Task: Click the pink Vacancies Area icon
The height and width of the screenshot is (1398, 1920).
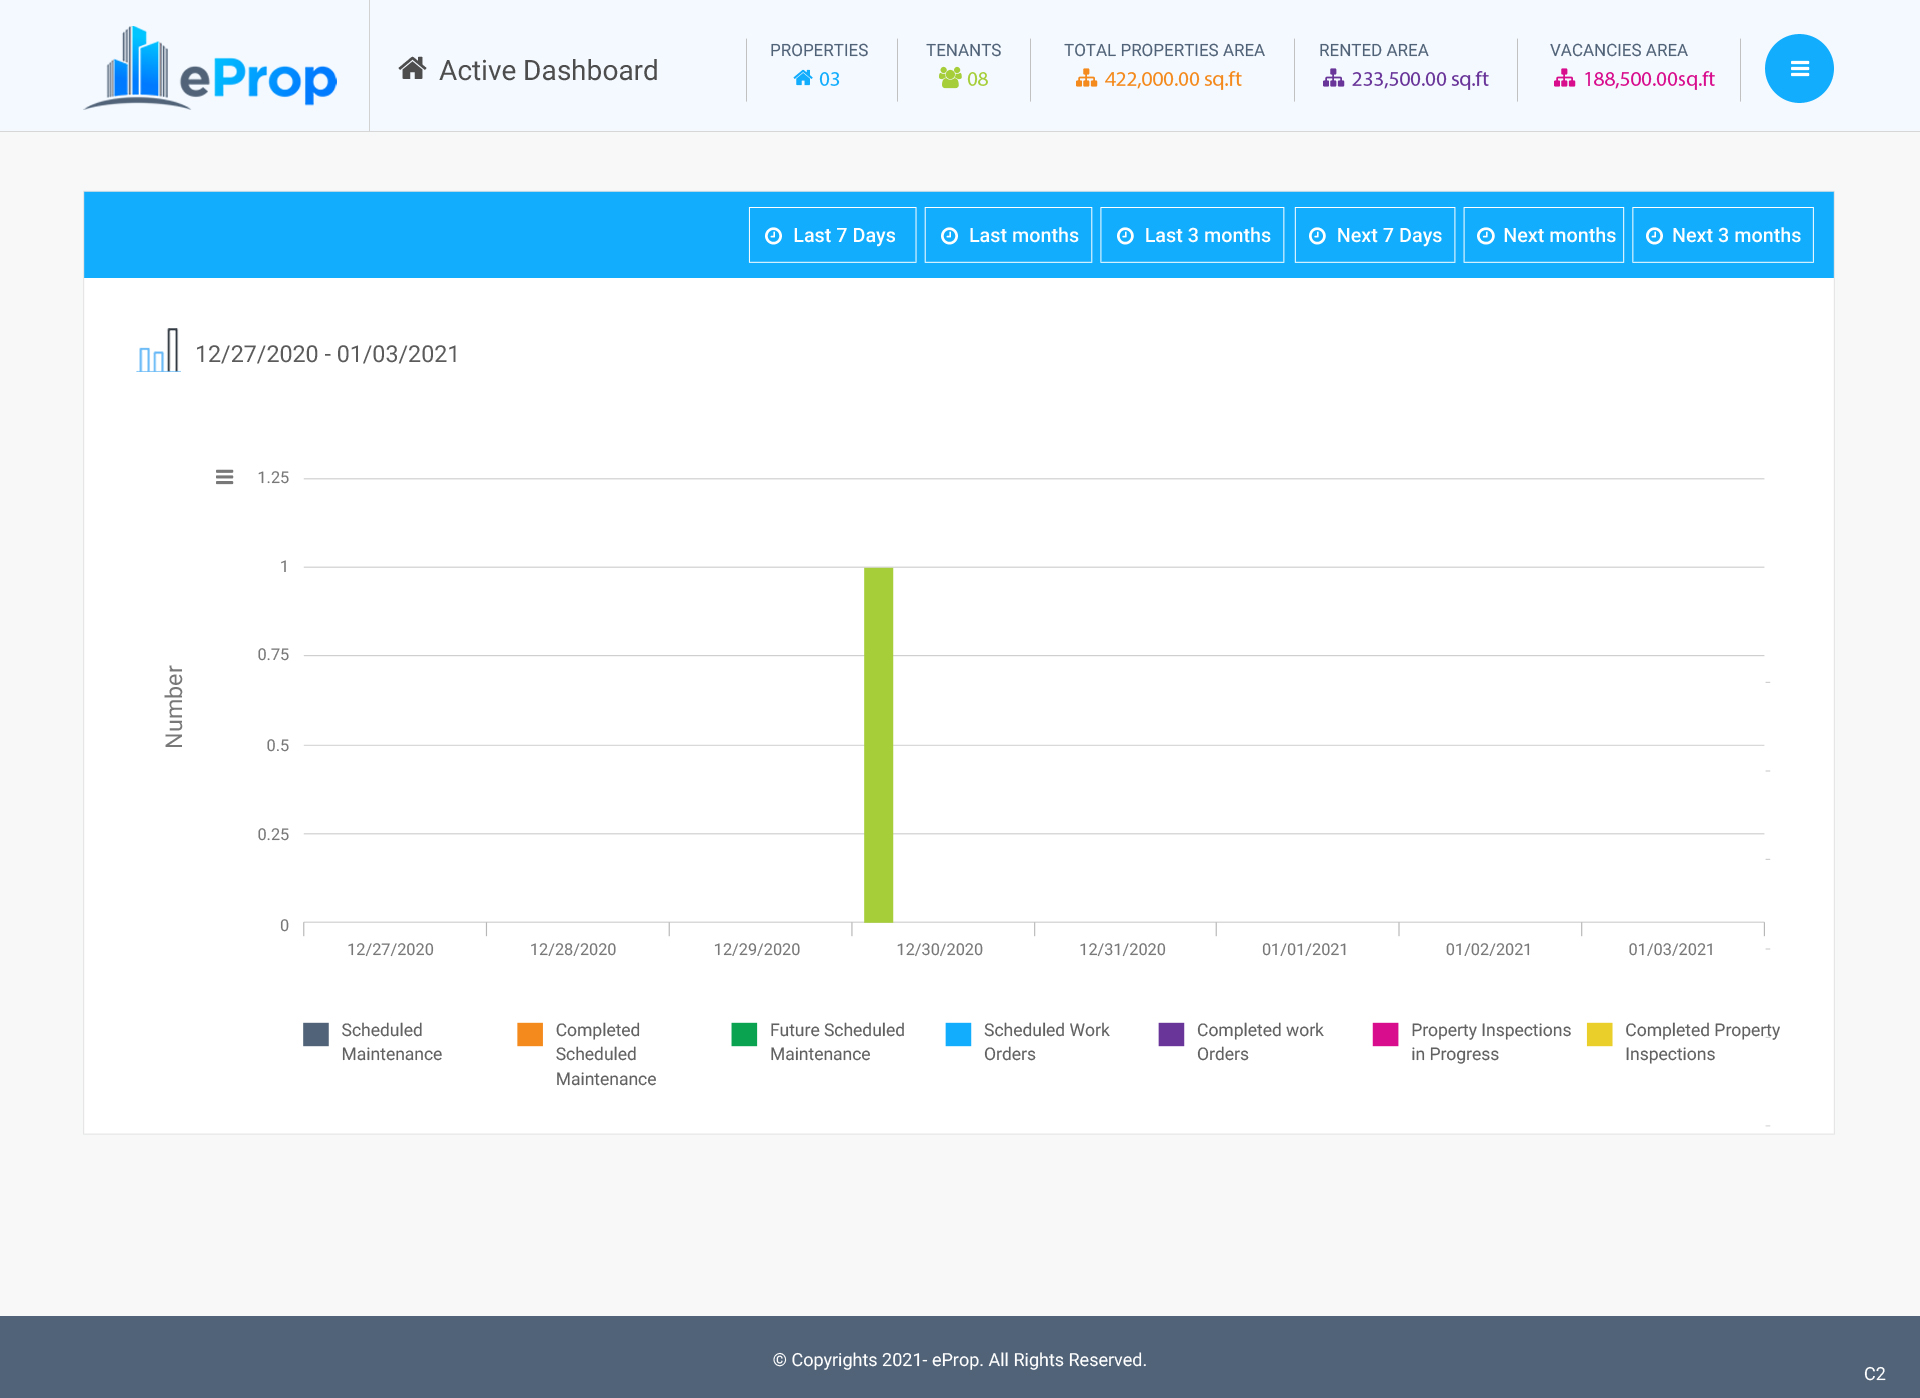Action: (1564, 78)
